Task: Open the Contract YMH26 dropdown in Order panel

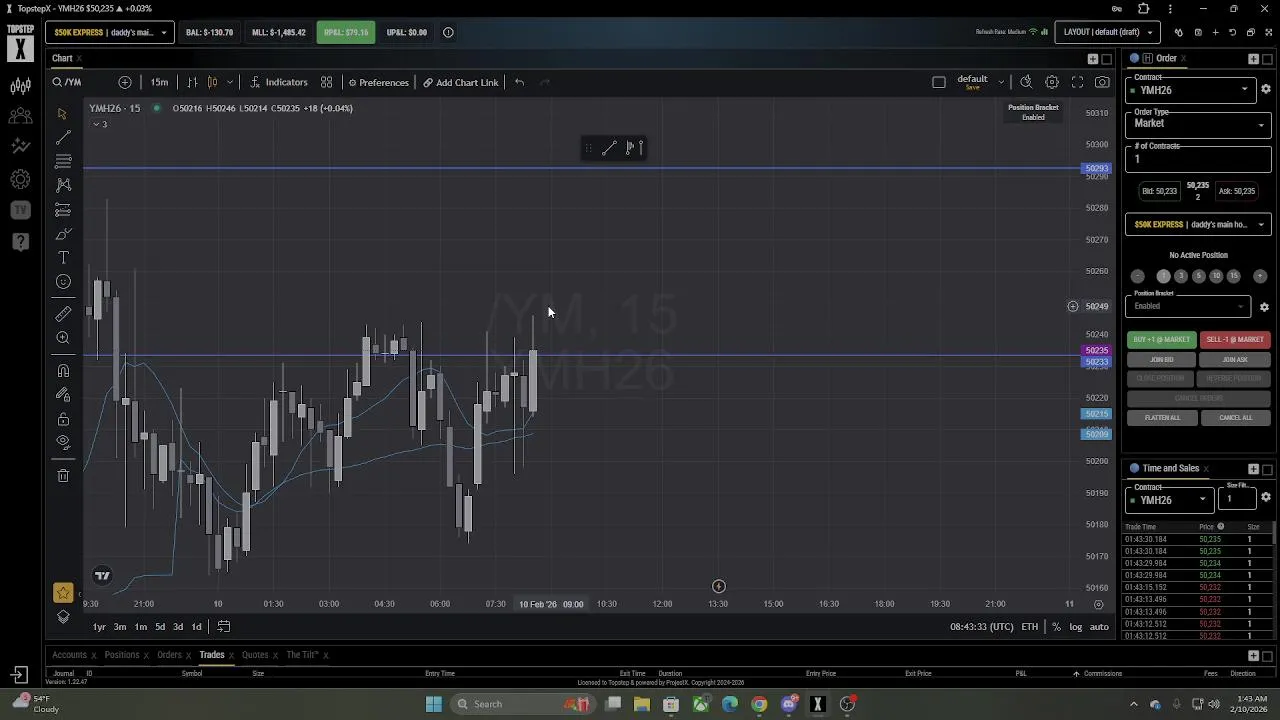Action: pyautogui.click(x=1190, y=90)
